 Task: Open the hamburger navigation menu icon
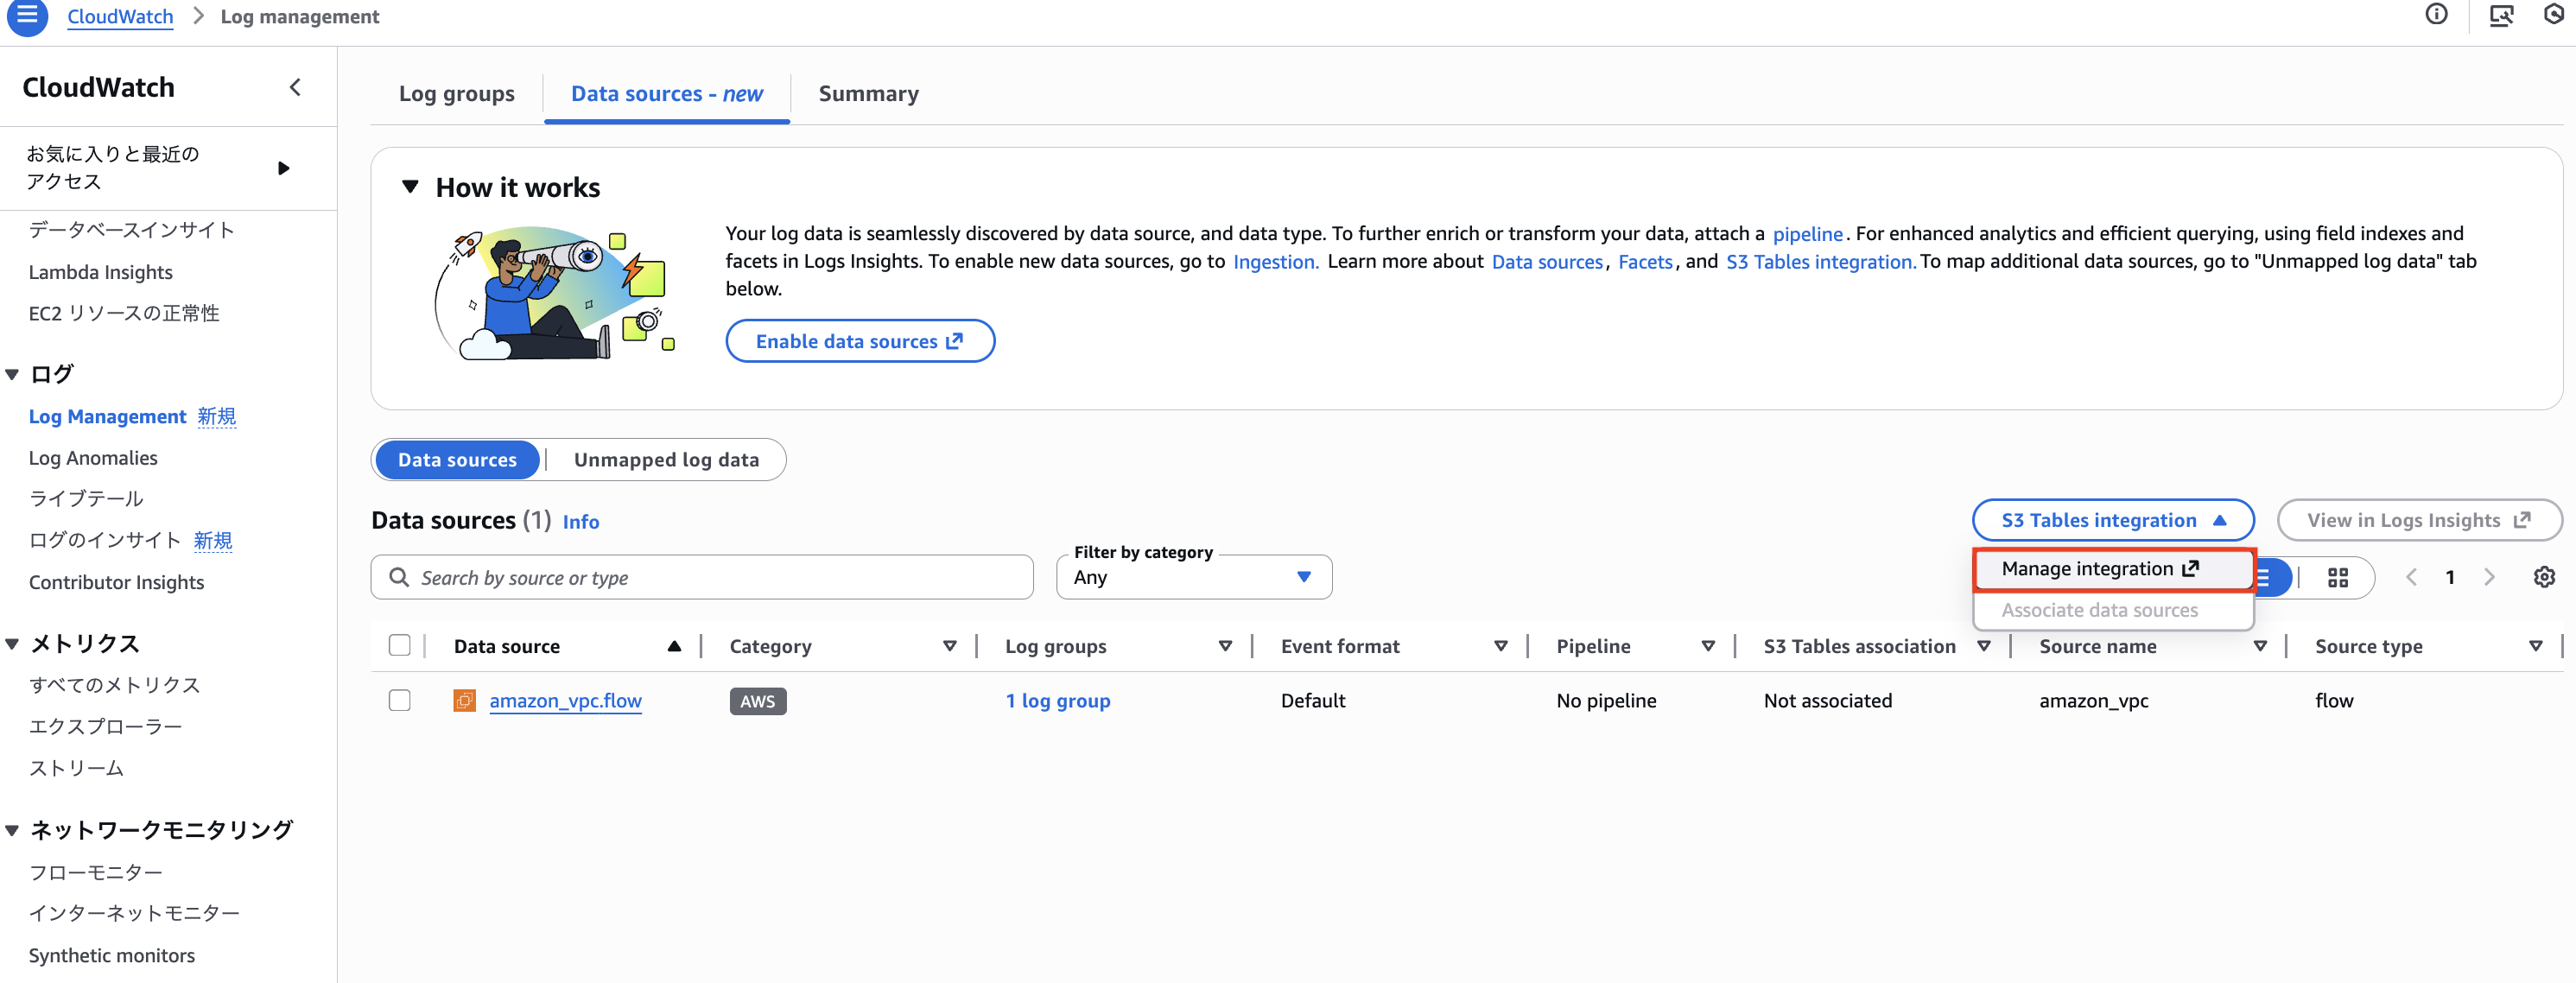[x=27, y=16]
